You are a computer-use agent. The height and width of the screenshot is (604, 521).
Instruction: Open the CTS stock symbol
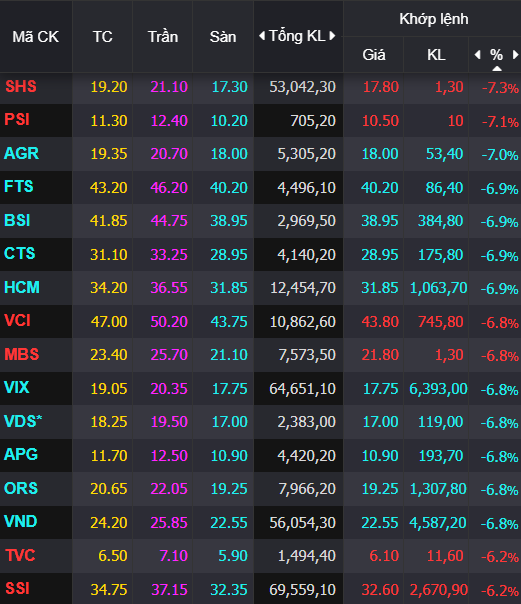point(20,253)
